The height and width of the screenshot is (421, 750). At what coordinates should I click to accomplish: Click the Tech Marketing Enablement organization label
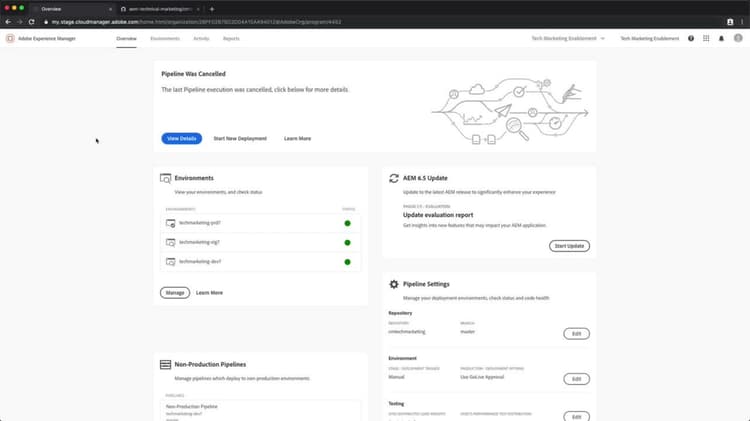pyautogui.click(x=650, y=38)
